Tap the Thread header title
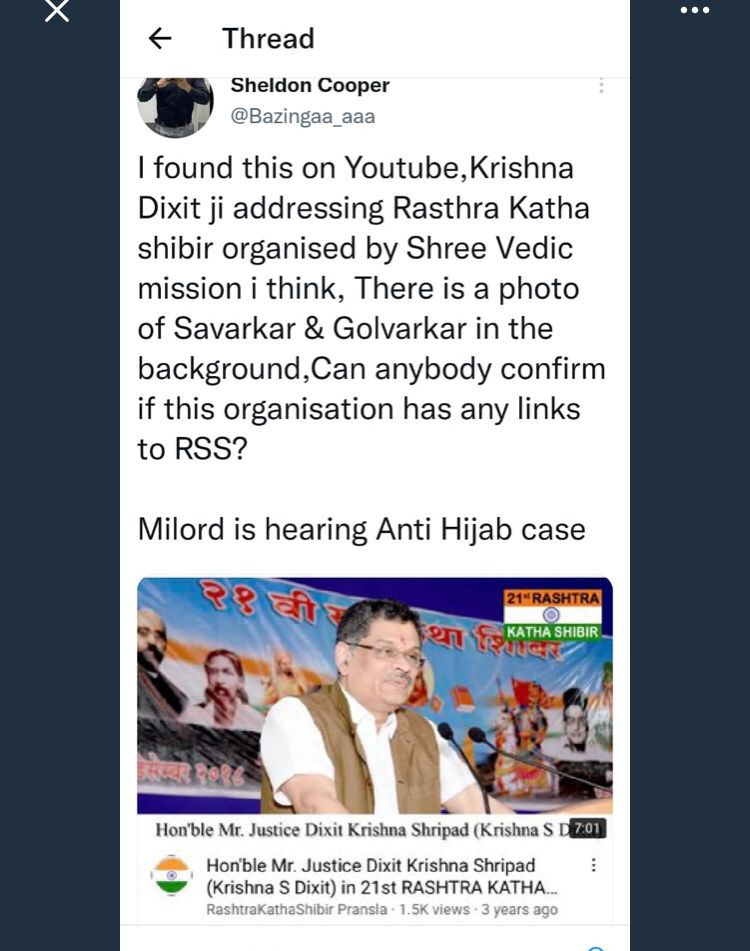Screen dimensions: 750x951 pyautogui.click(x=268, y=39)
